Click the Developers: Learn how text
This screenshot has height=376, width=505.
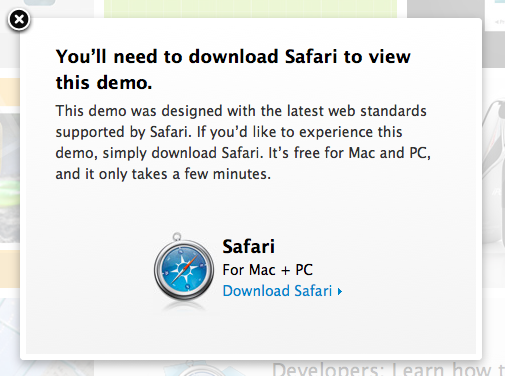click(388, 369)
